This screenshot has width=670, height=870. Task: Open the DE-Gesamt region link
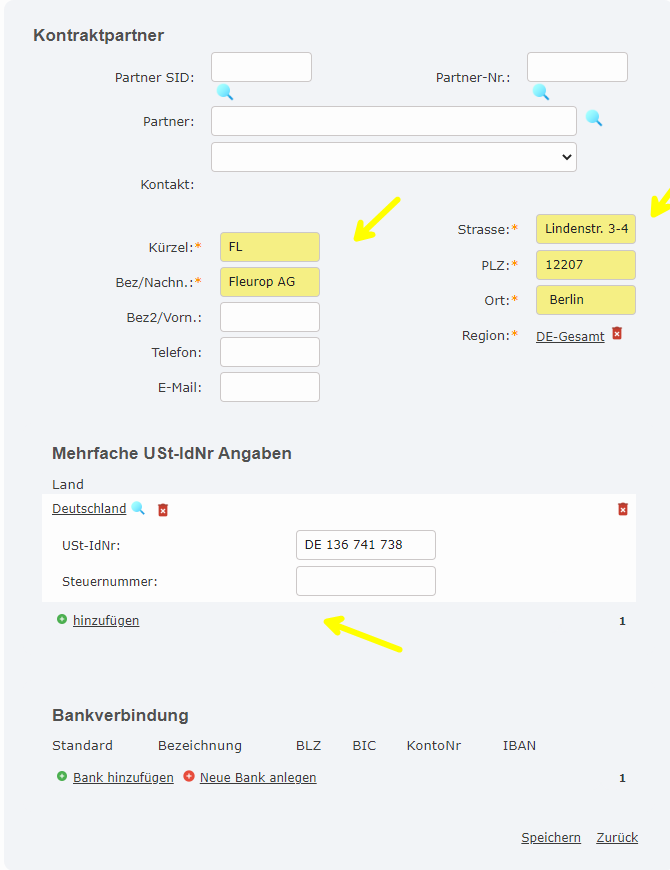pos(570,337)
